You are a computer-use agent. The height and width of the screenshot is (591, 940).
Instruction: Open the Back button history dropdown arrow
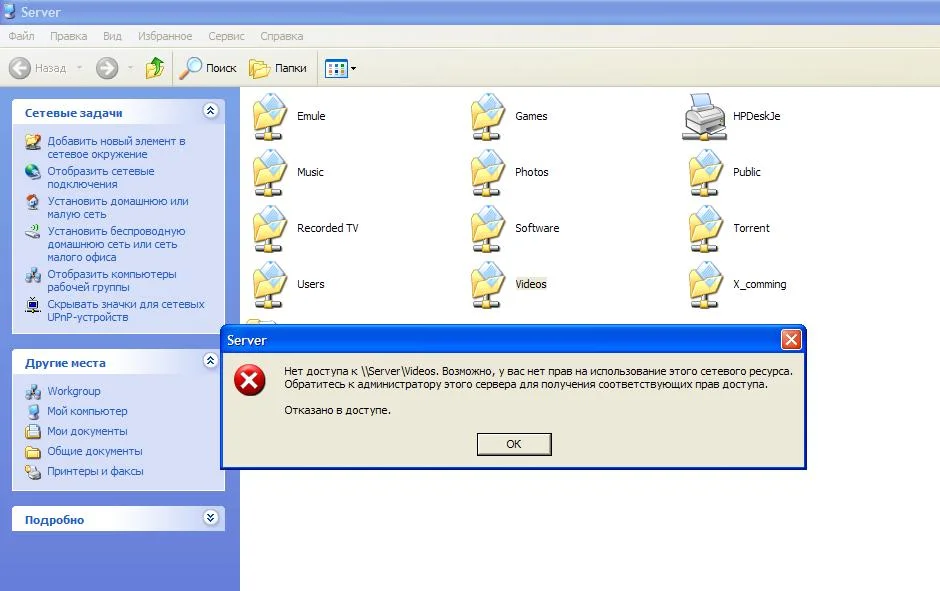coord(79,68)
